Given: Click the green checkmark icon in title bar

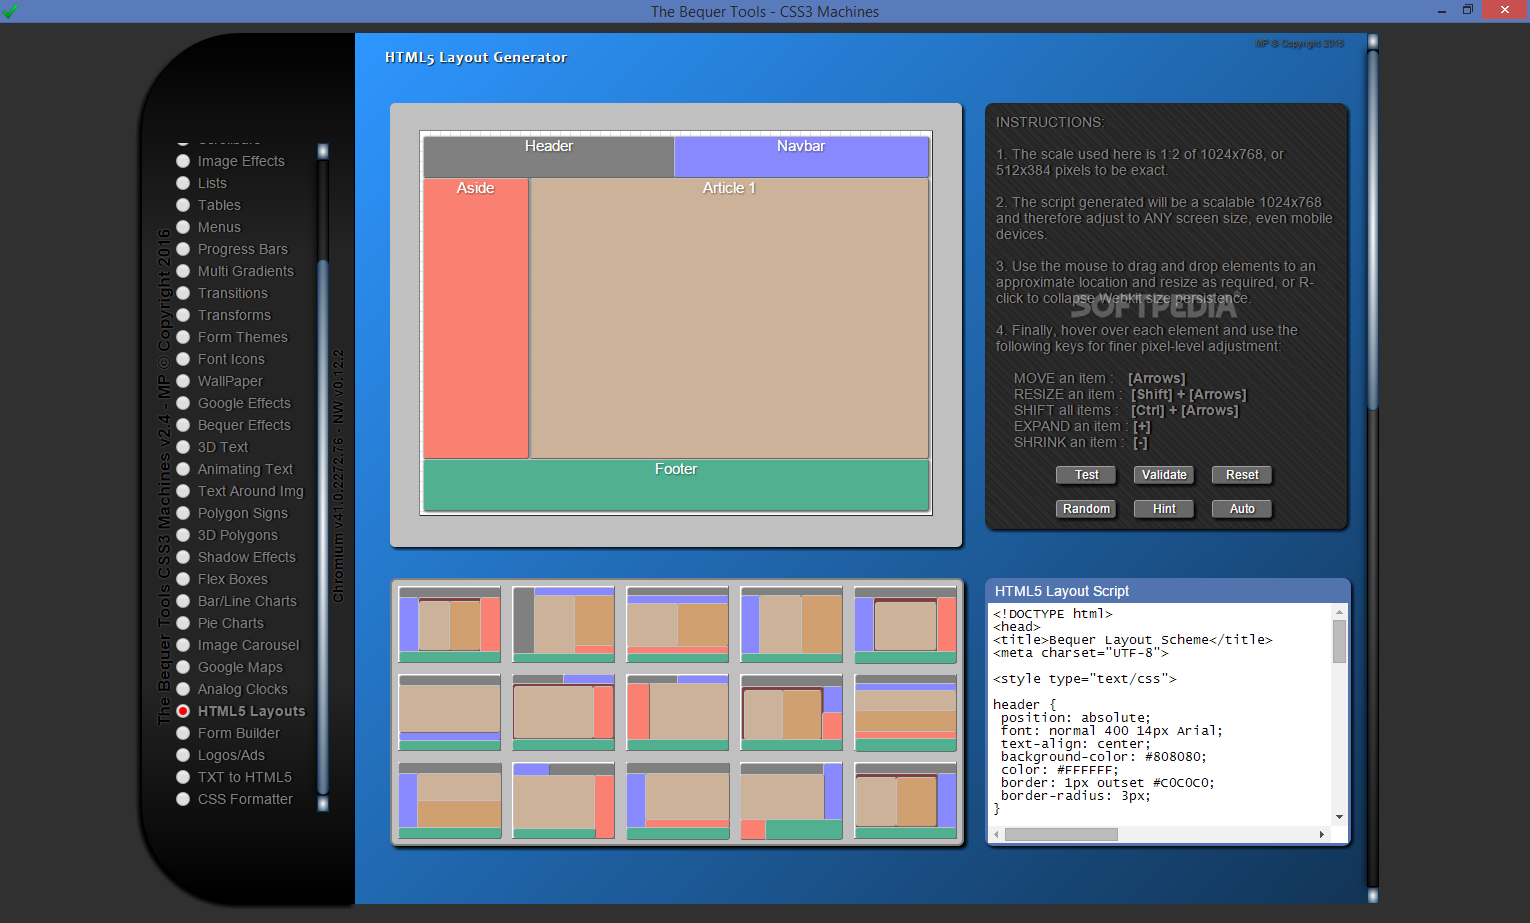Looking at the screenshot, I should [x=10, y=11].
